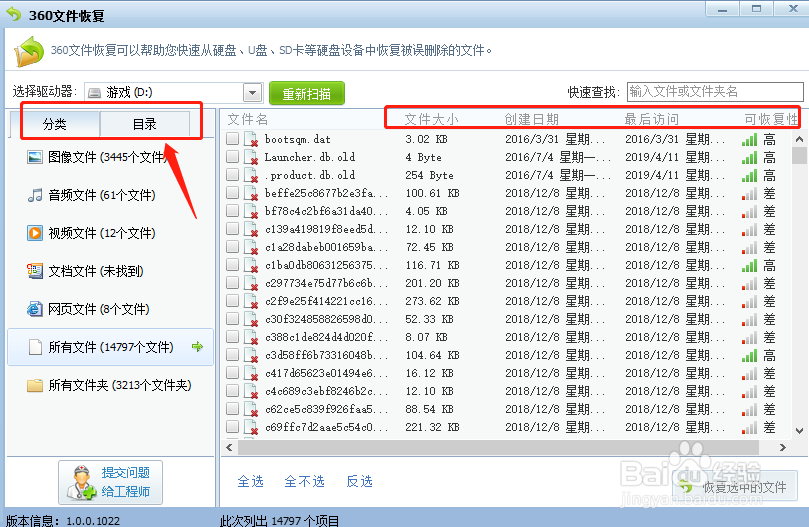Click the web page files globe icon
809x527 pixels.
pos(35,309)
